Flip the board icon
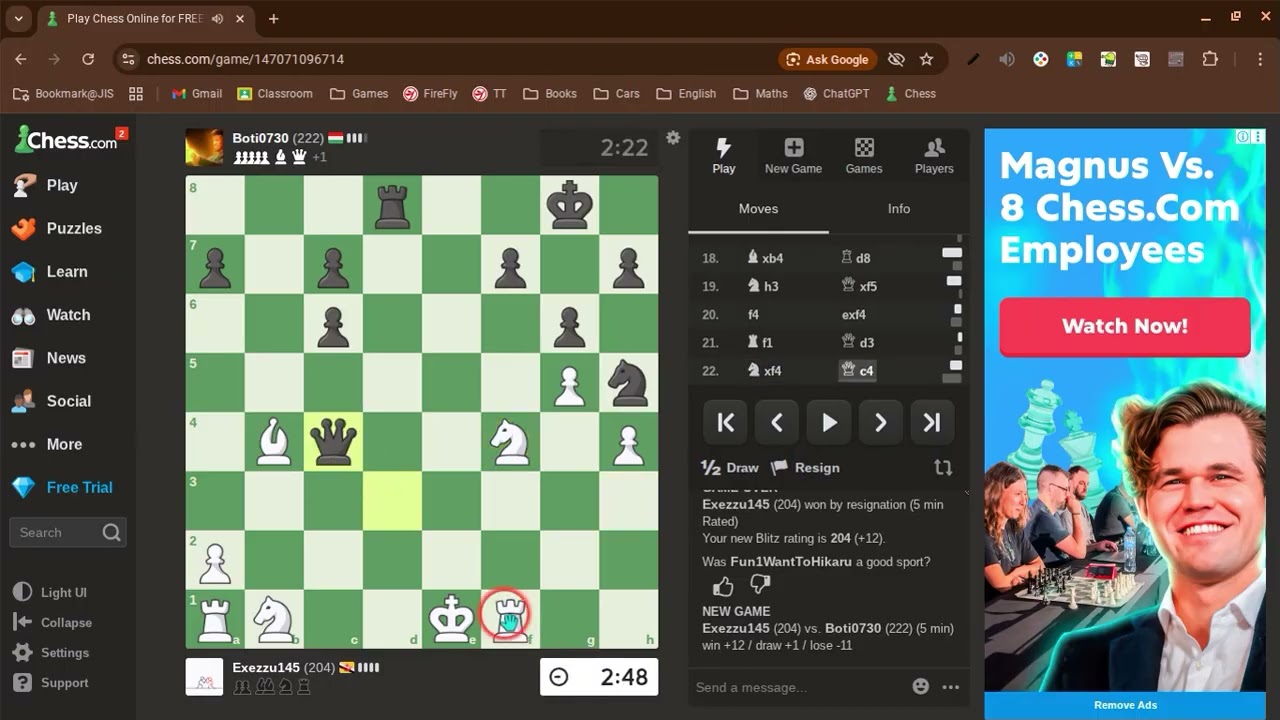The height and width of the screenshot is (720, 1280). click(x=943, y=467)
